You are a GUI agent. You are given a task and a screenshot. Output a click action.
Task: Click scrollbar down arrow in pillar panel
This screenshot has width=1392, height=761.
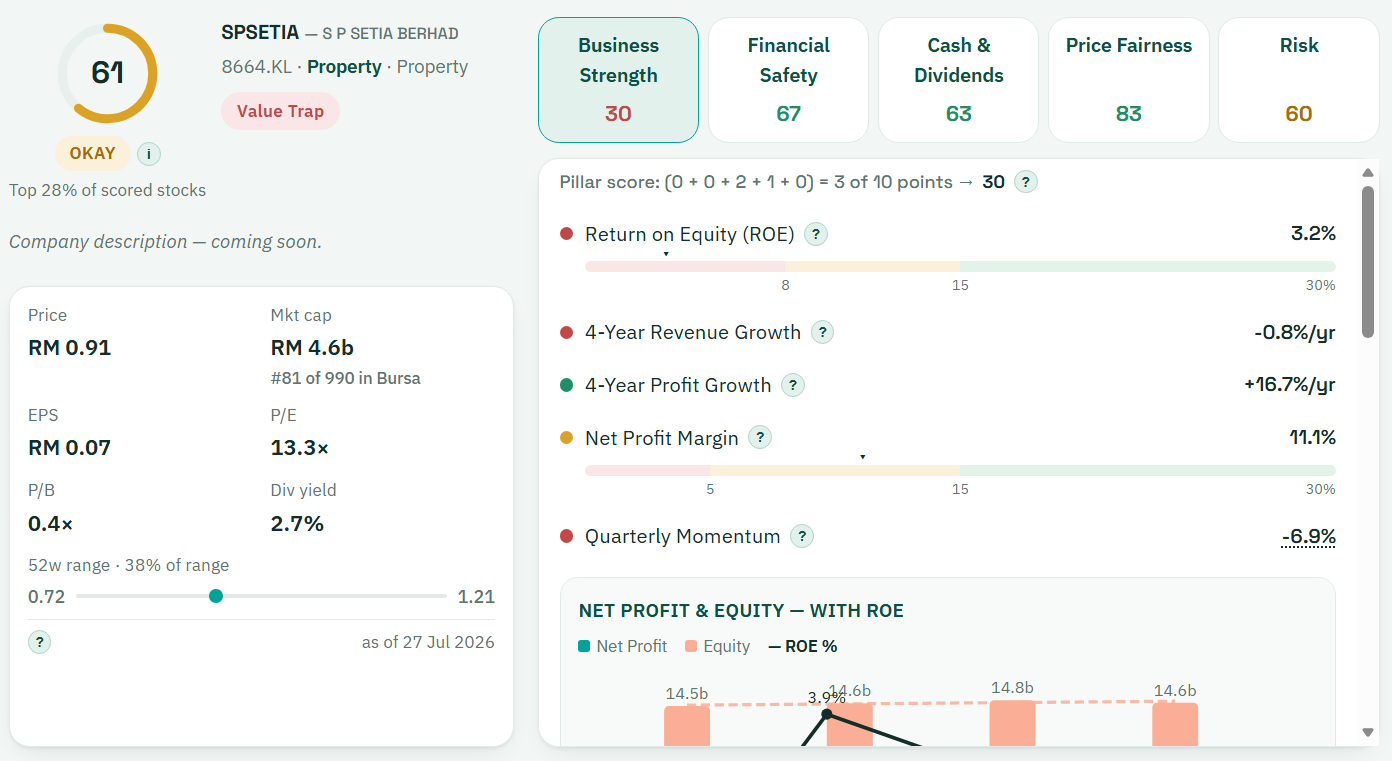[1368, 732]
